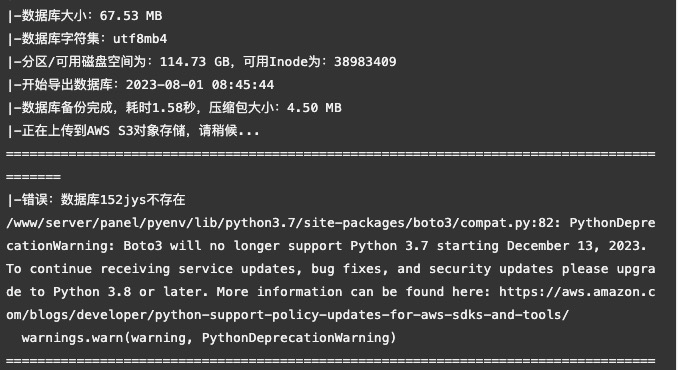Image resolution: width=678 pixels, height=370 pixels.
Task: Click the 'To continue receiving service updates' line
Action: point(331,269)
